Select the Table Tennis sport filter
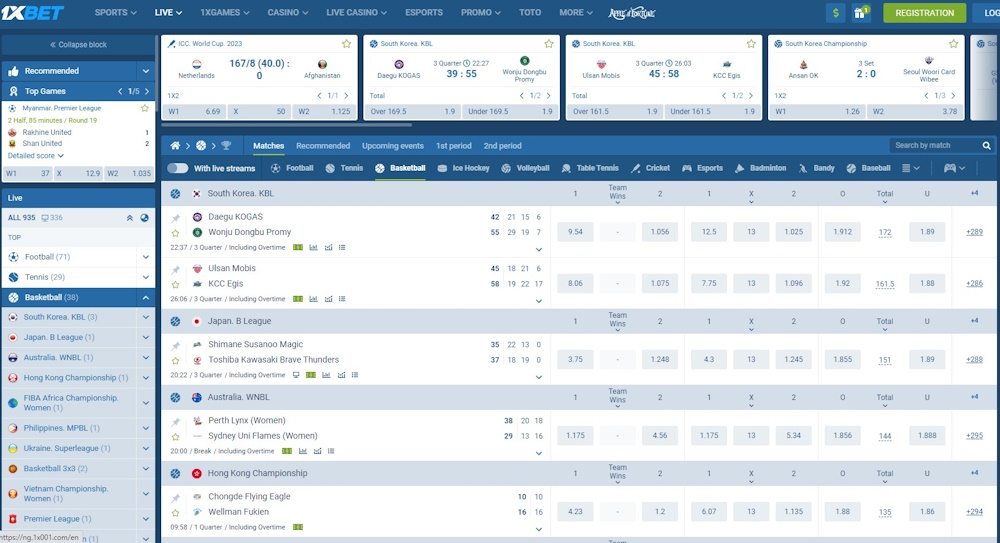Viewport: 1000px width, 543px height. 590,168
